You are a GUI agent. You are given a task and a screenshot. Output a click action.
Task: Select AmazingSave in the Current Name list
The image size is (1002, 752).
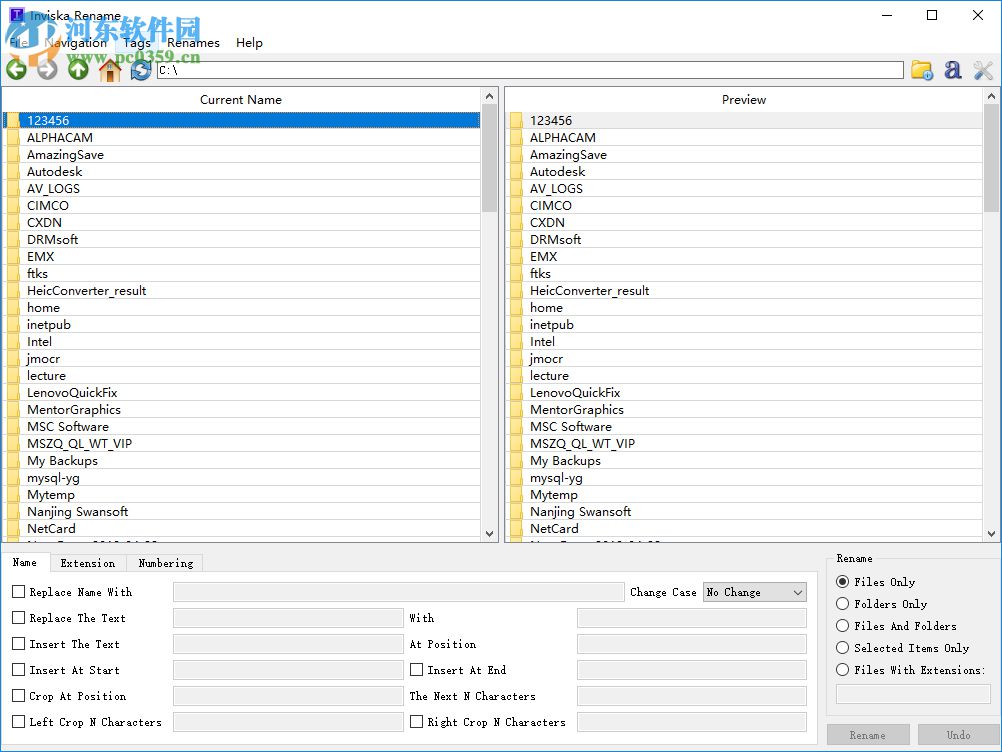[242, 155]
